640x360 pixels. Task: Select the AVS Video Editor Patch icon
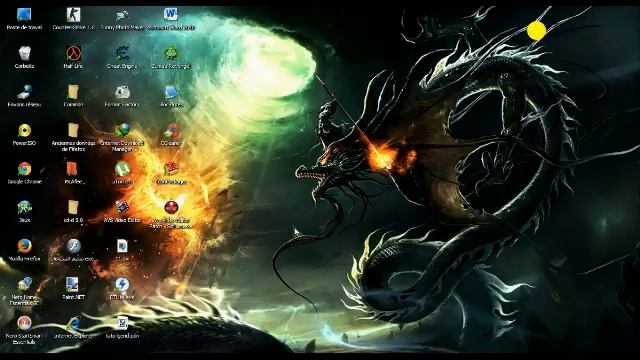[171, 207]
